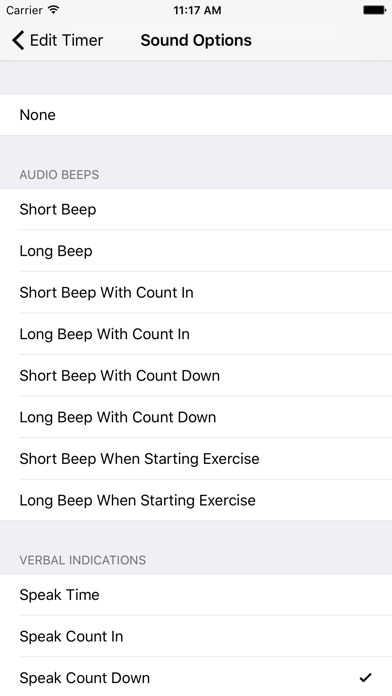Click the Audio Beeps section header
This screenshot has width=392, height=696.
click(x=59, y=175)
